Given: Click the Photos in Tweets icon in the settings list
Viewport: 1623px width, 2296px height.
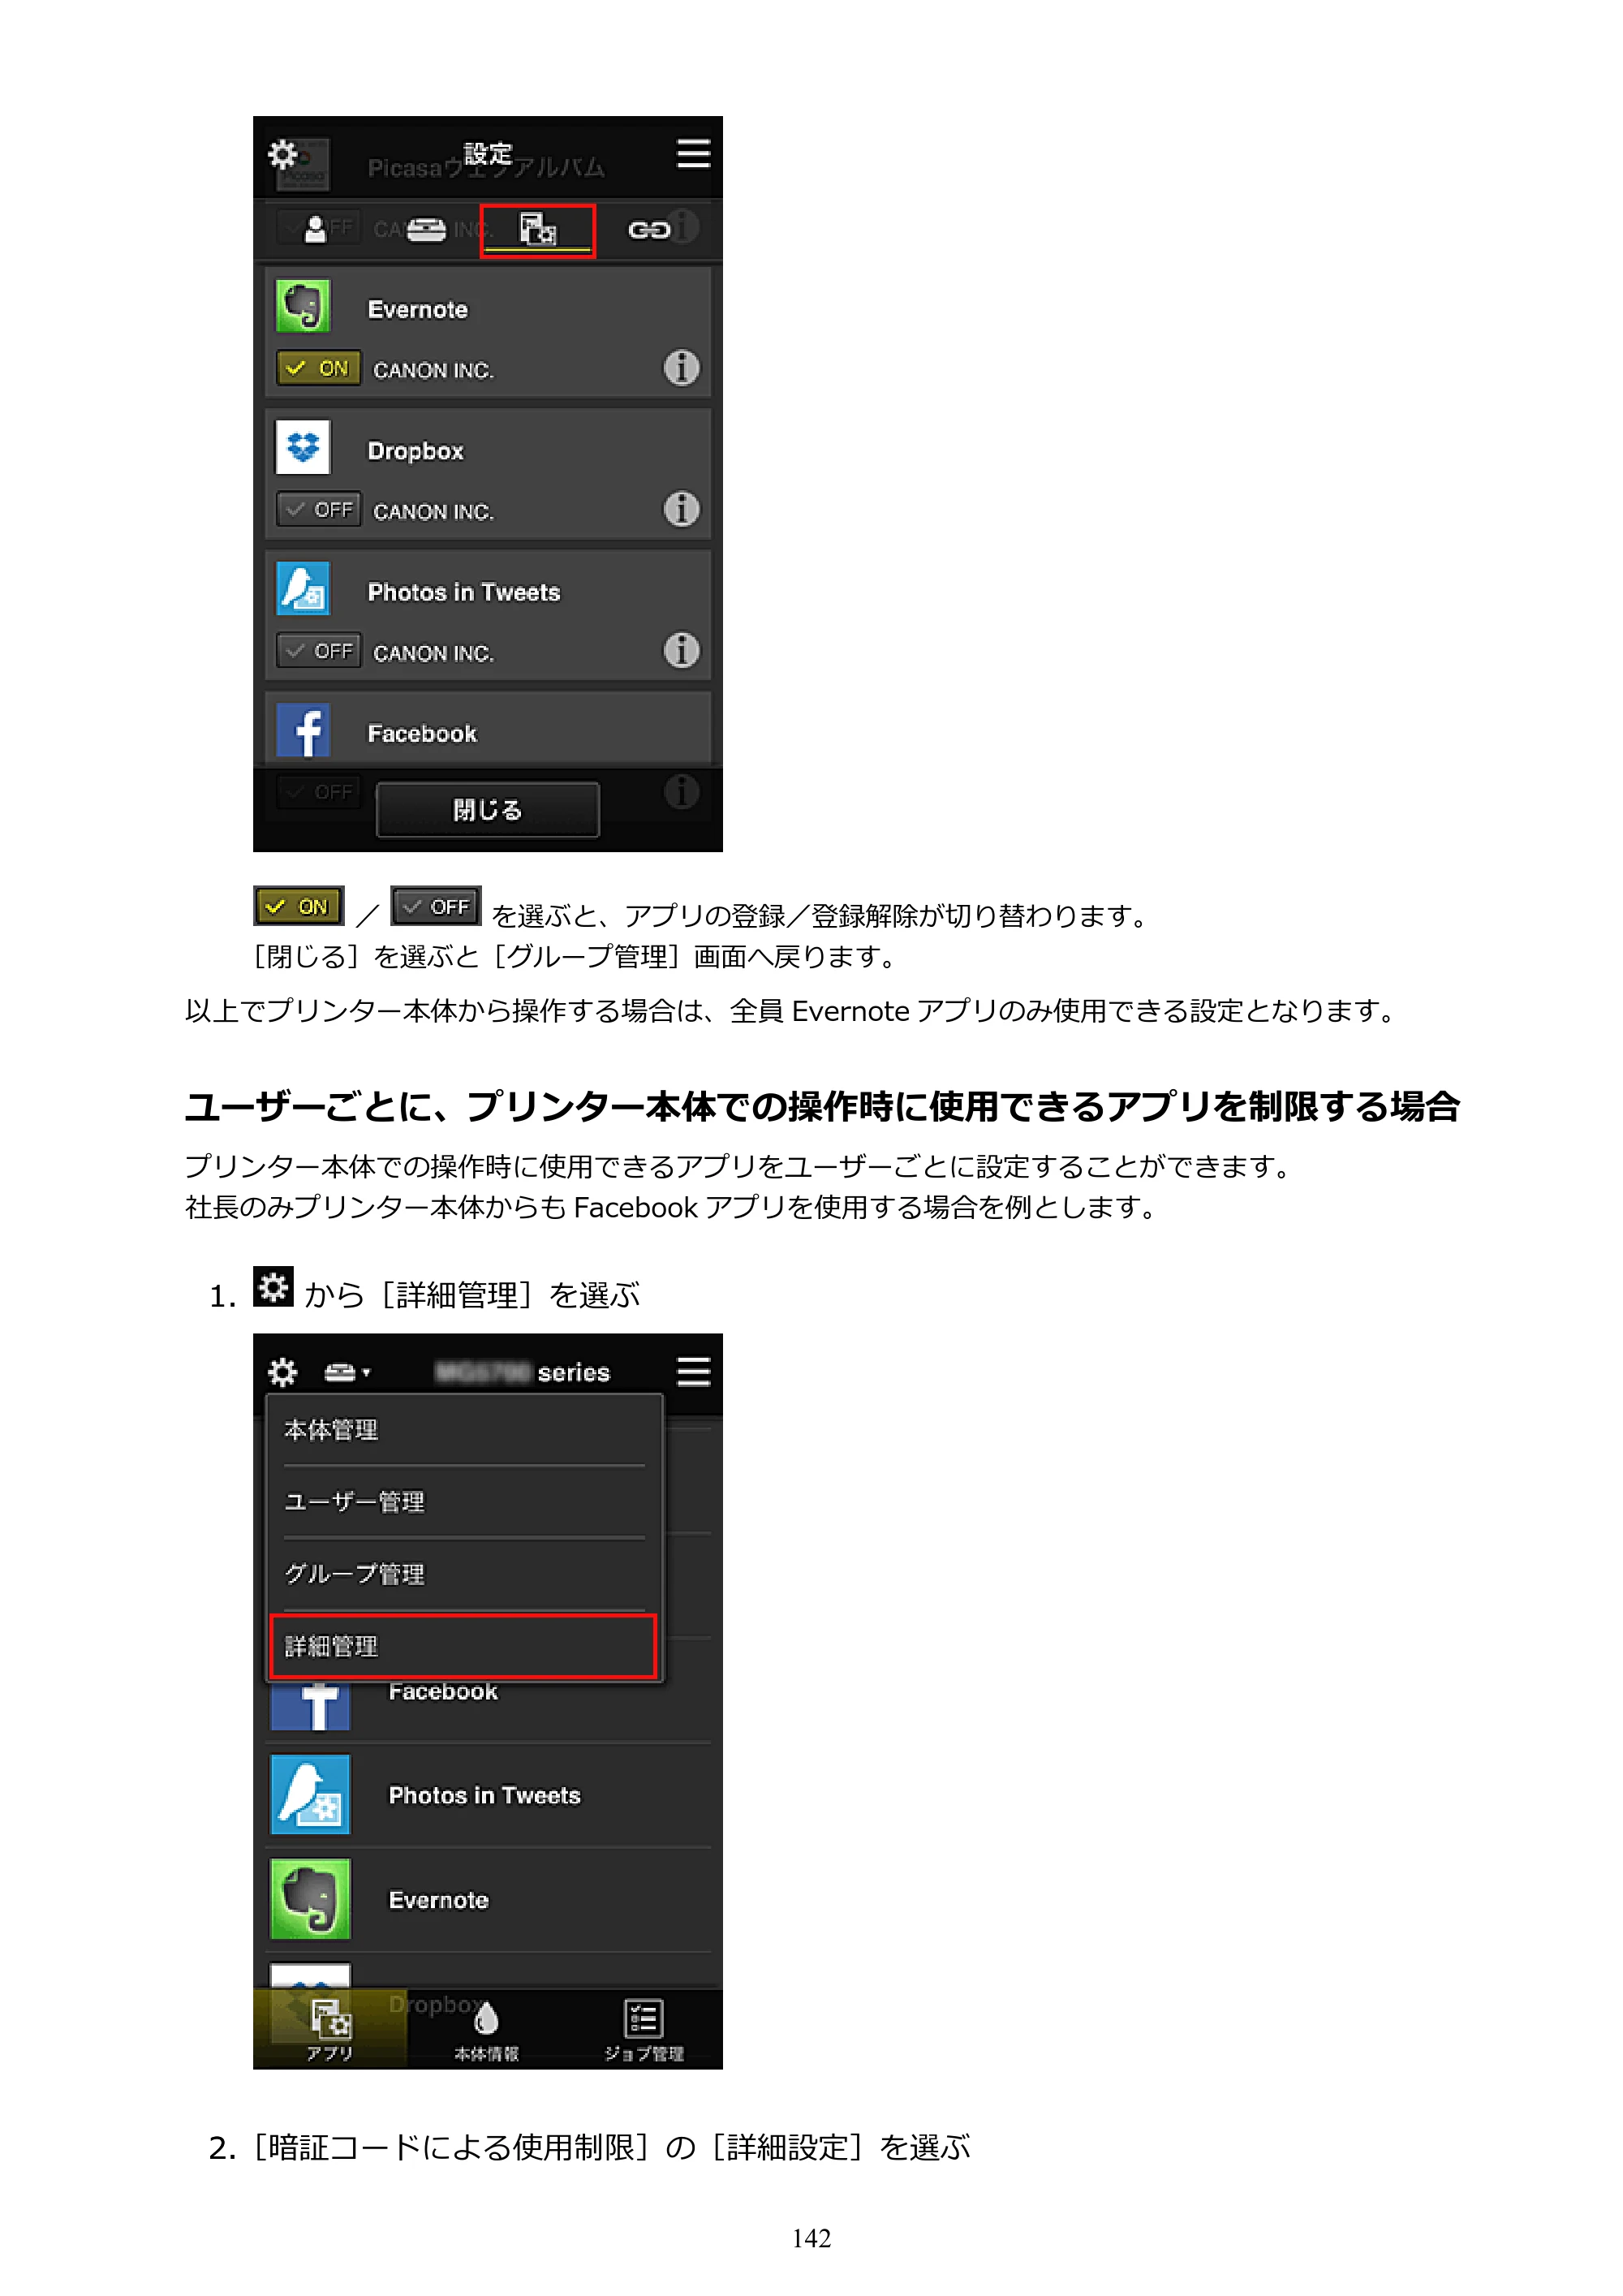Looking at the screenshot, I should [303, 588].
